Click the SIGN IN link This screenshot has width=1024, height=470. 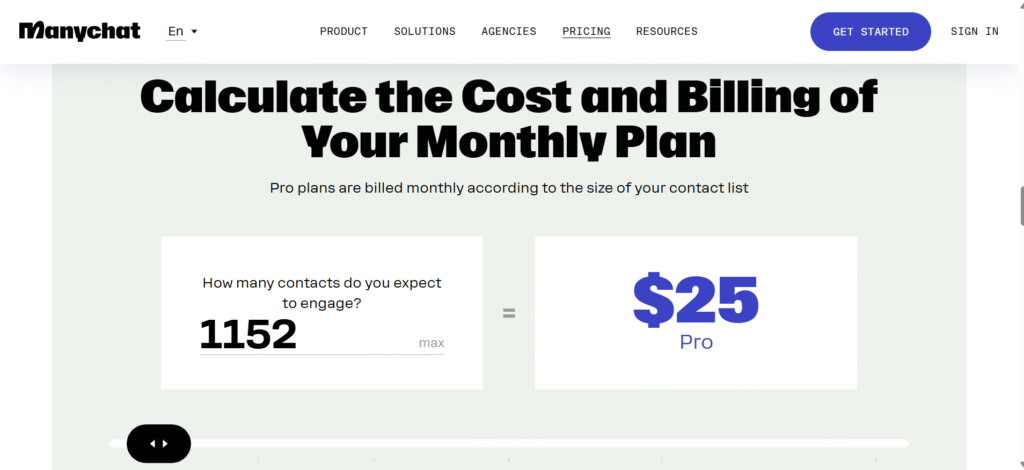pos(974,31)
